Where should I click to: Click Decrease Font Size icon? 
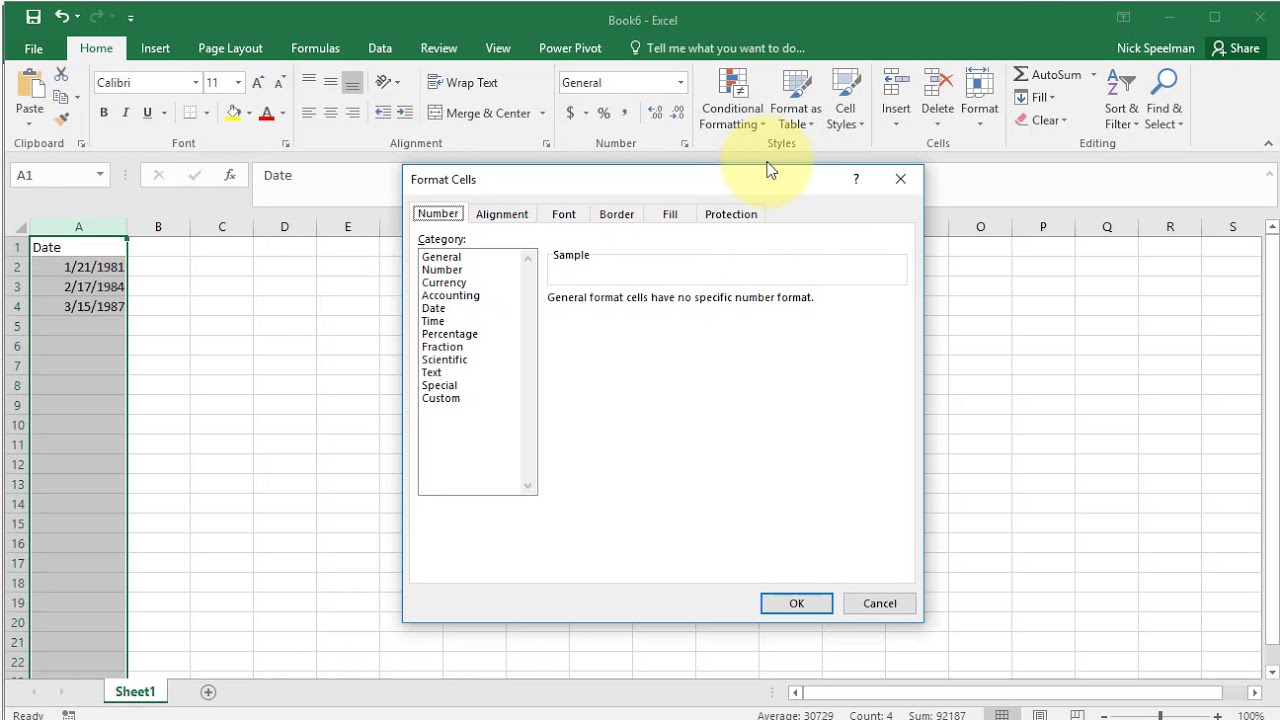point(280,83)
